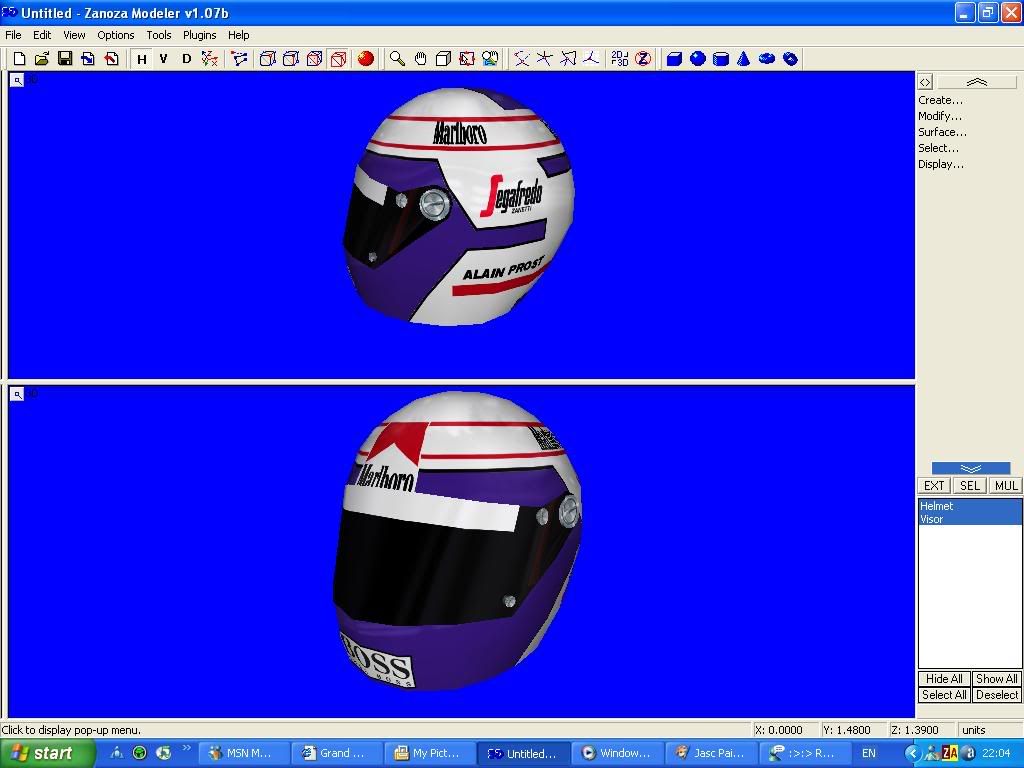Create a Sphere primitive
The width and height of the screenshot is (1024, 768).
point(699,59)
